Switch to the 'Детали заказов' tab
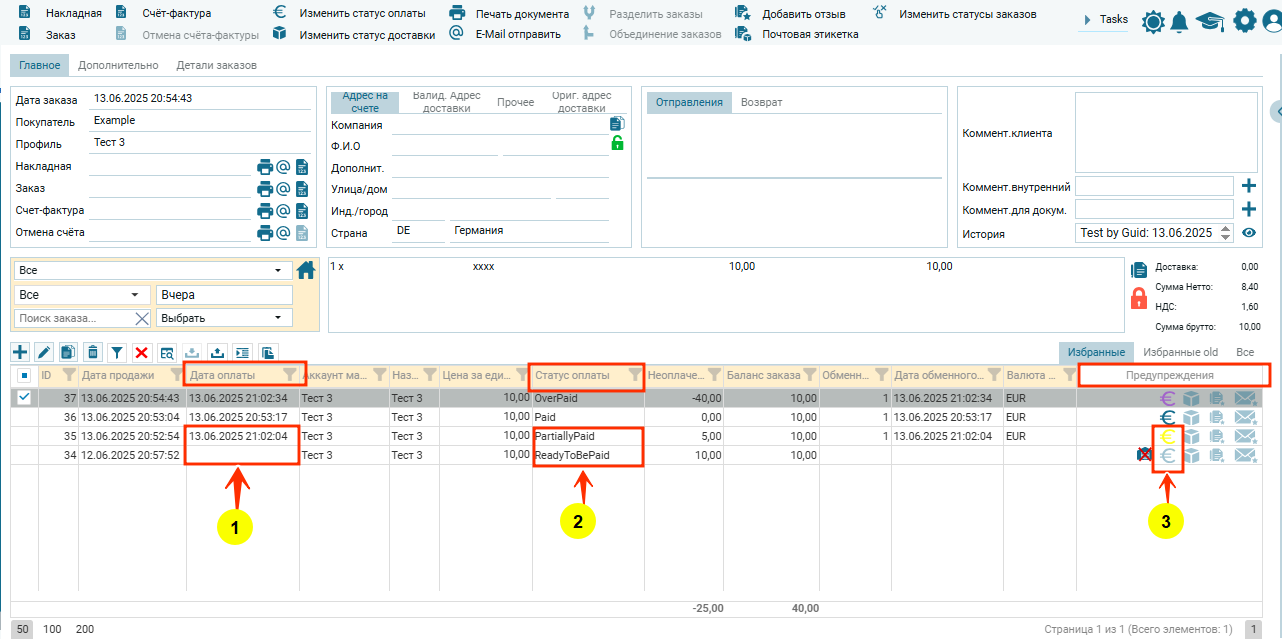Screen dimensions: 1282x639 pyautogui.click(x=216, y=65)
